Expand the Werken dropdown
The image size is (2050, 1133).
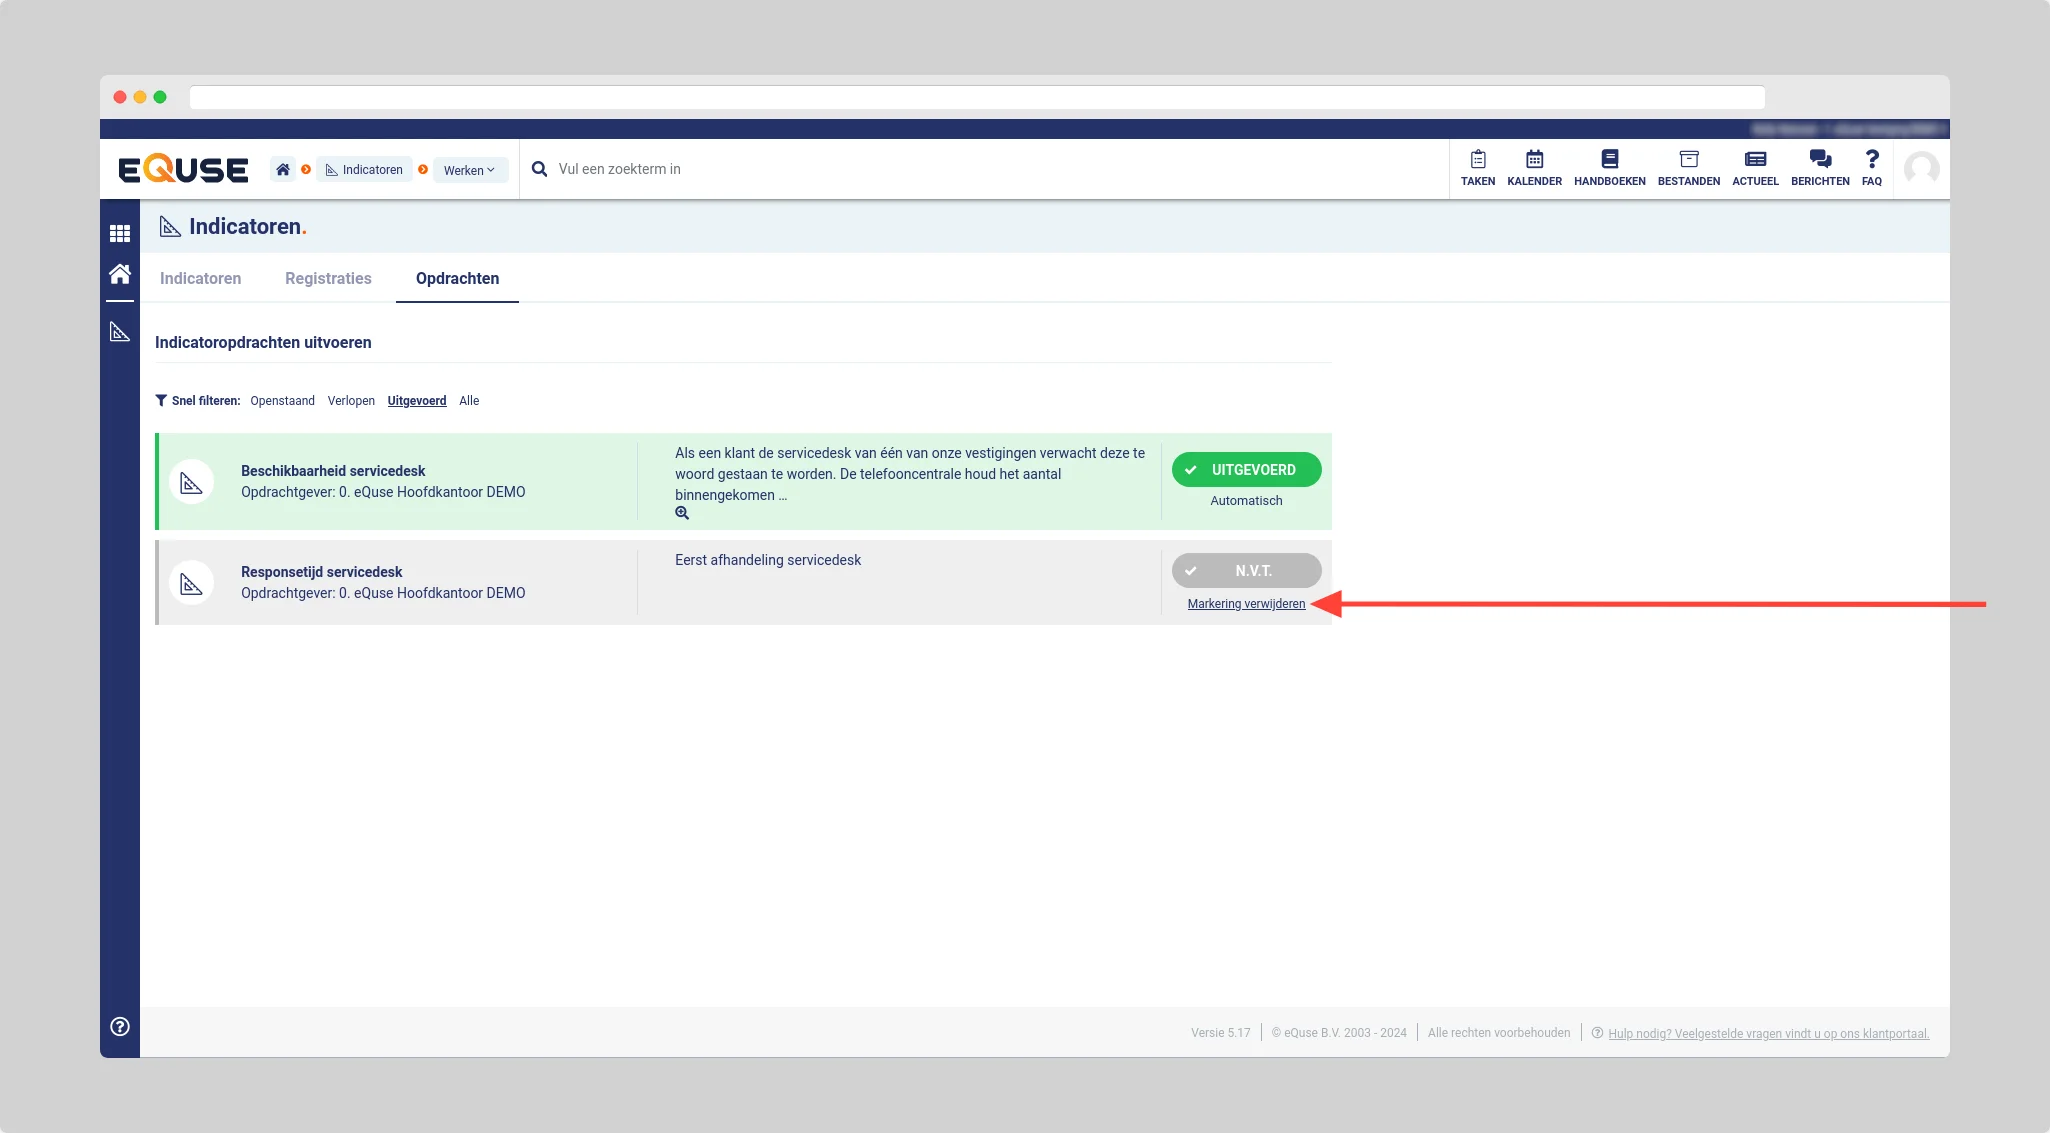[470, 170]
